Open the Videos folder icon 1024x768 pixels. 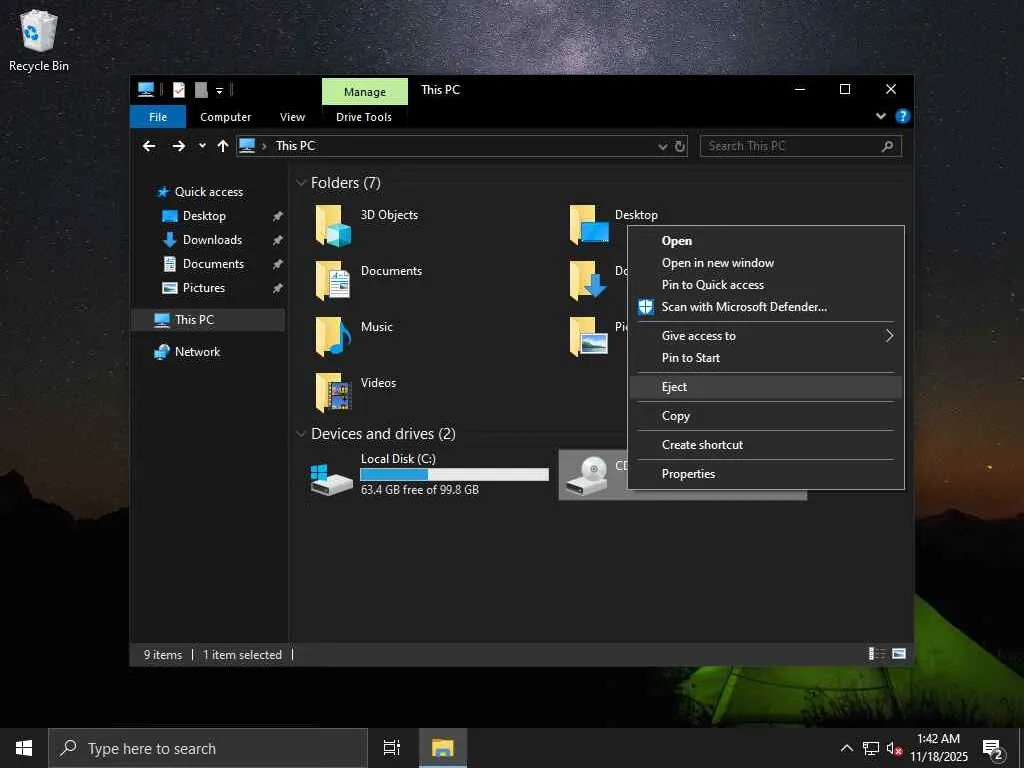tap(334, 394)
